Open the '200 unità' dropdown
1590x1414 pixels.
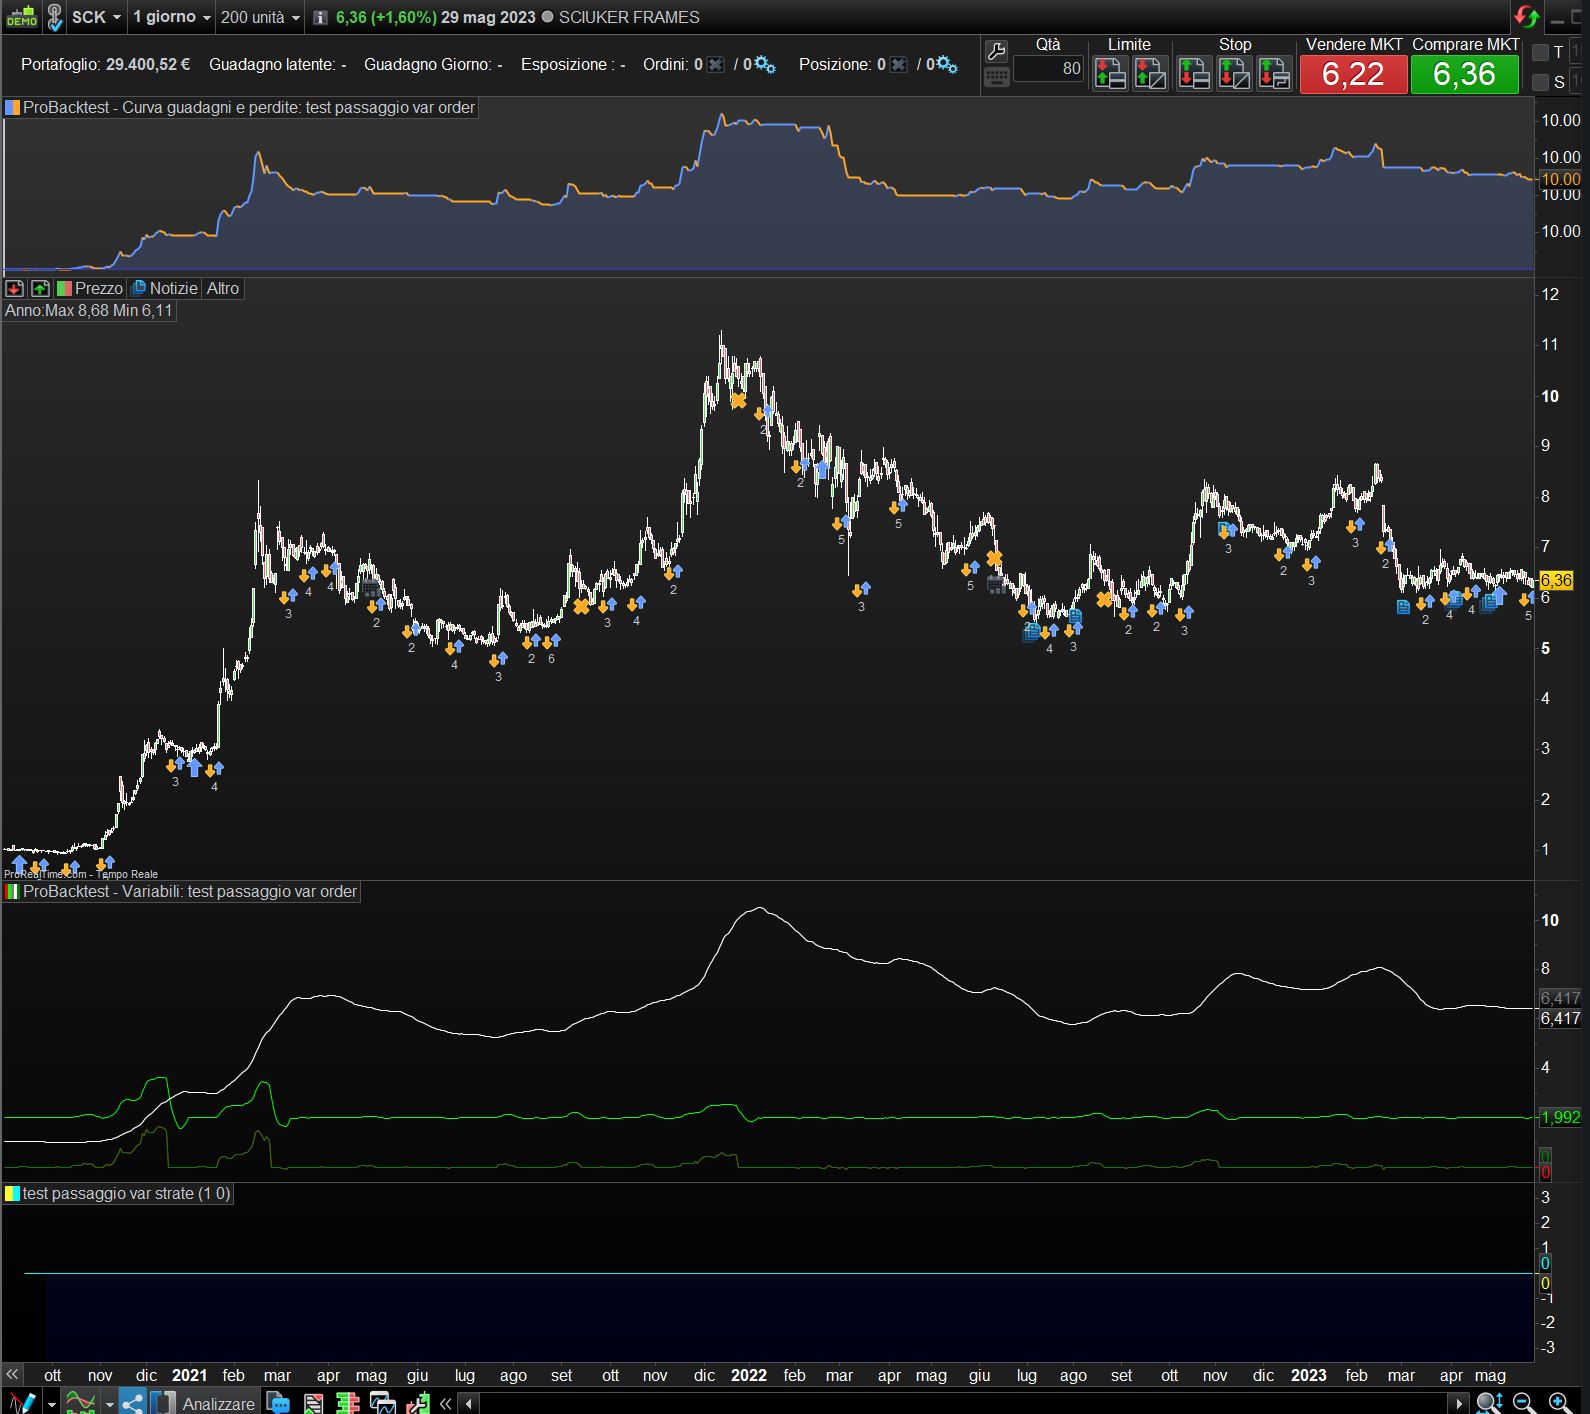click(260, 17)
